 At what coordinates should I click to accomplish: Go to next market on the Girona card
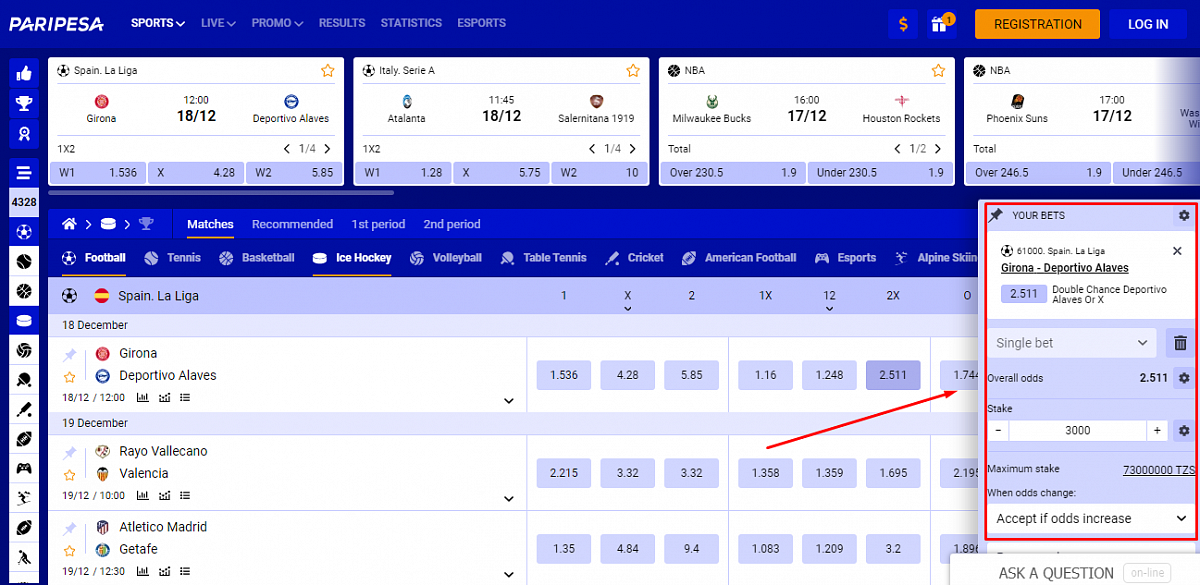pyautogui.click(x=327, y=149)
